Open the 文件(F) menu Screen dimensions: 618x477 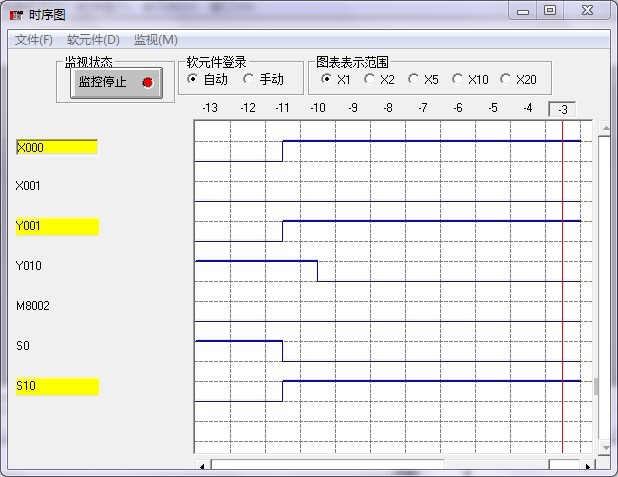(x=34, y=40)
